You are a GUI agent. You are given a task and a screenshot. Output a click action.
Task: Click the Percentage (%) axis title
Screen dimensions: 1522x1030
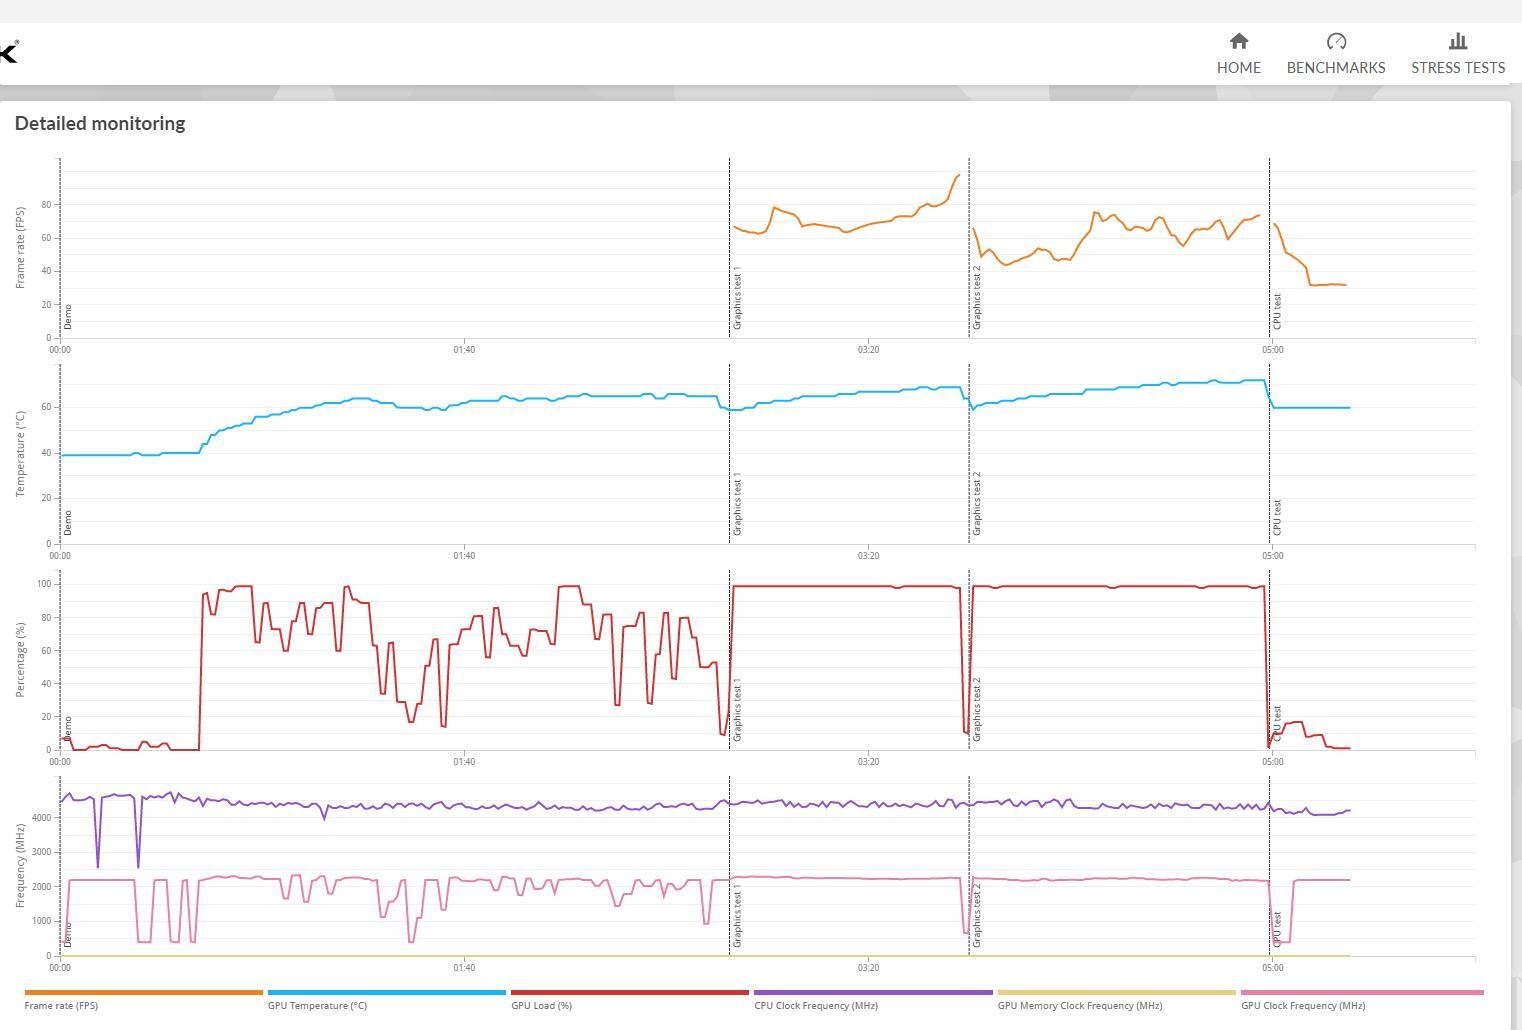pos(21,659)
